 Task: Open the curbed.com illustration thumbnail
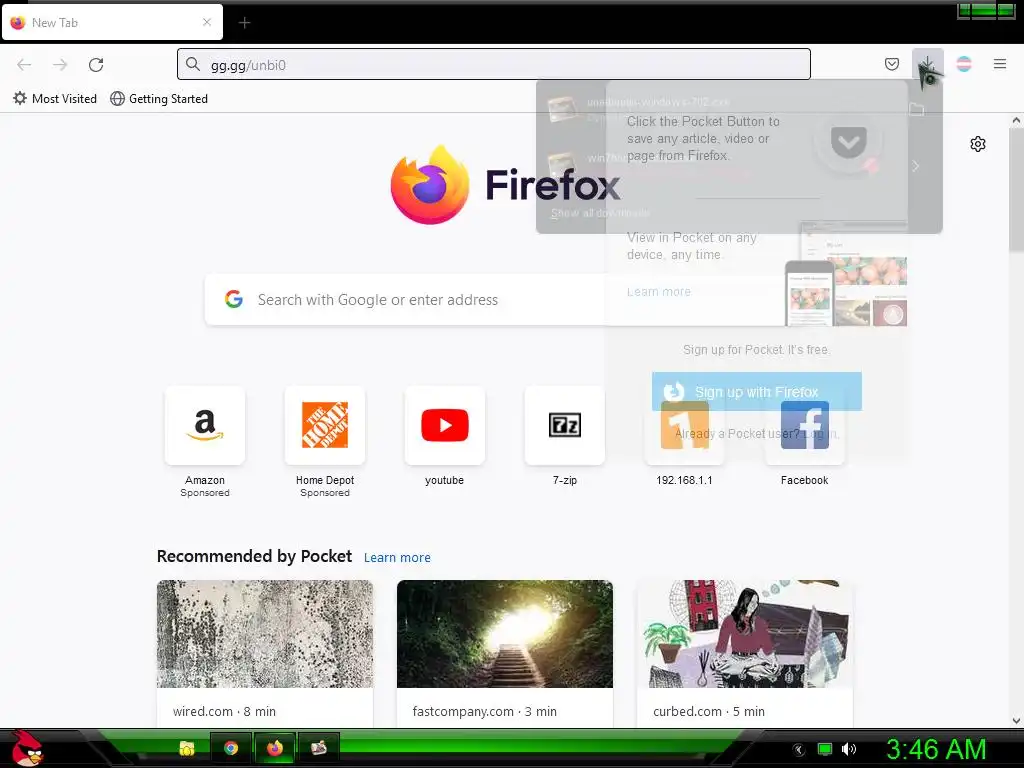745,633
